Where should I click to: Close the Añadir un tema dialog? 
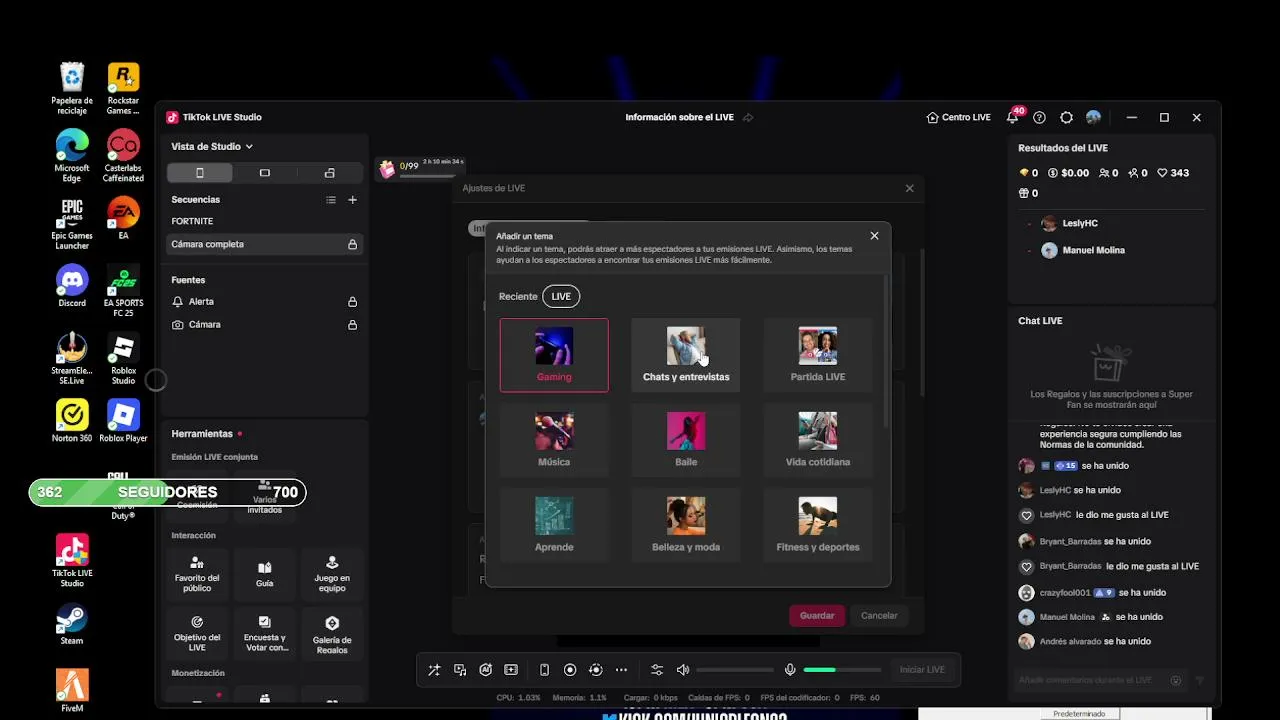874,236
